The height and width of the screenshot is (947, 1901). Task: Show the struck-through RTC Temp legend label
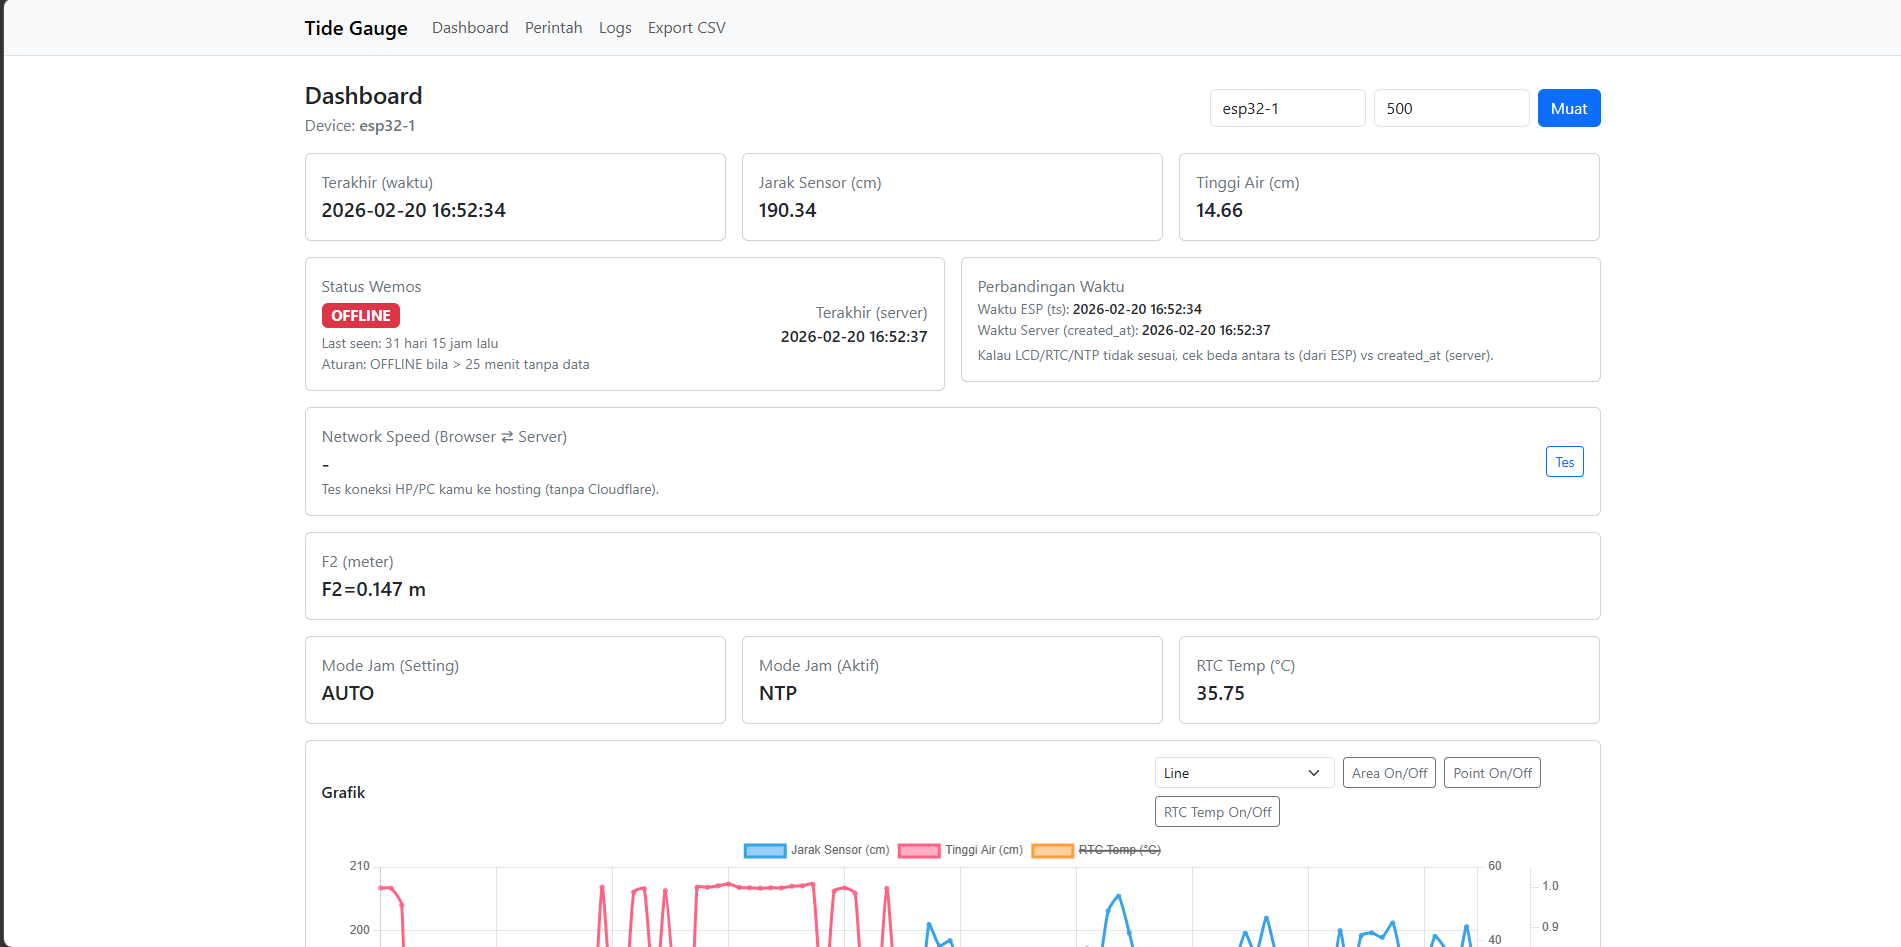tap(1119, 850)
